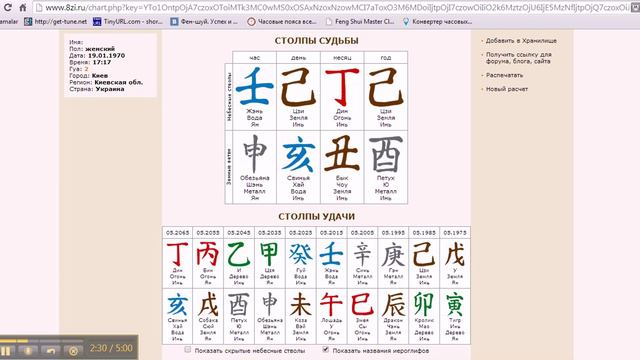The image size is (640, 360).
Task: Open the get-tune.net bookmark
Action: click(56, 22)
